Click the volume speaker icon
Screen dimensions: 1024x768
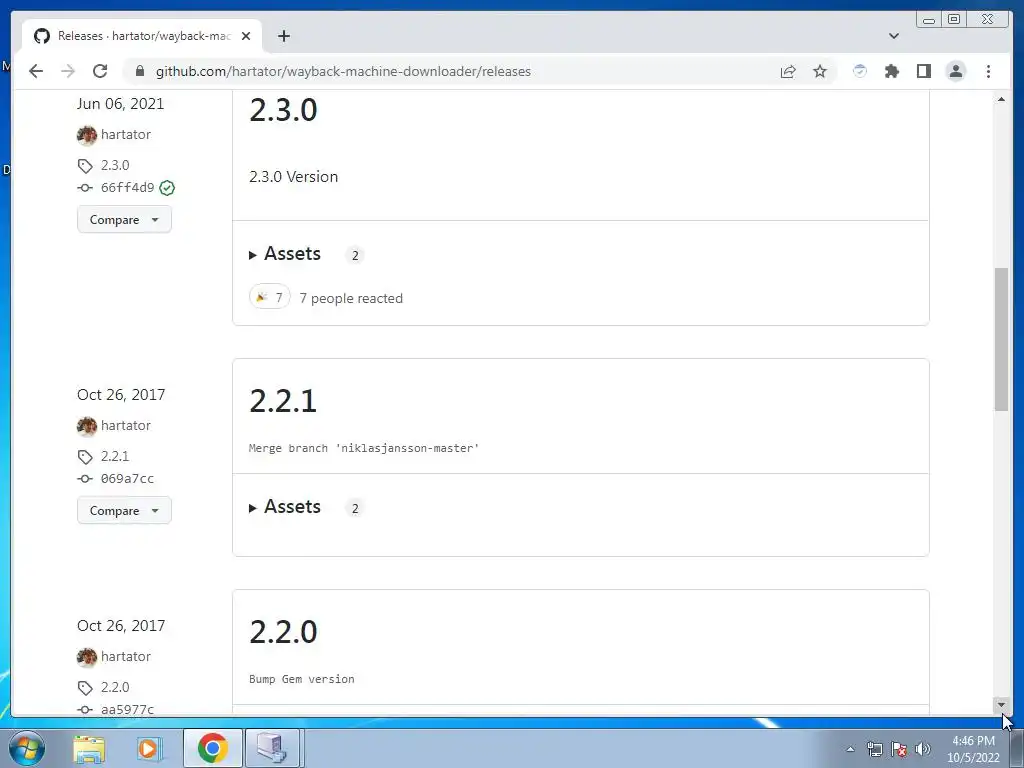(x=923, y=749)
